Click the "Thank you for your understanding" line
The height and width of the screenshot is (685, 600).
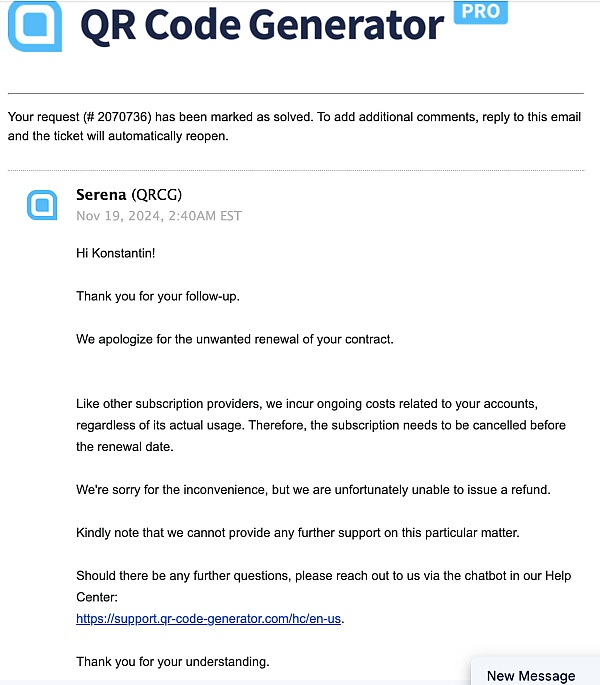click(x=173, y=662)
